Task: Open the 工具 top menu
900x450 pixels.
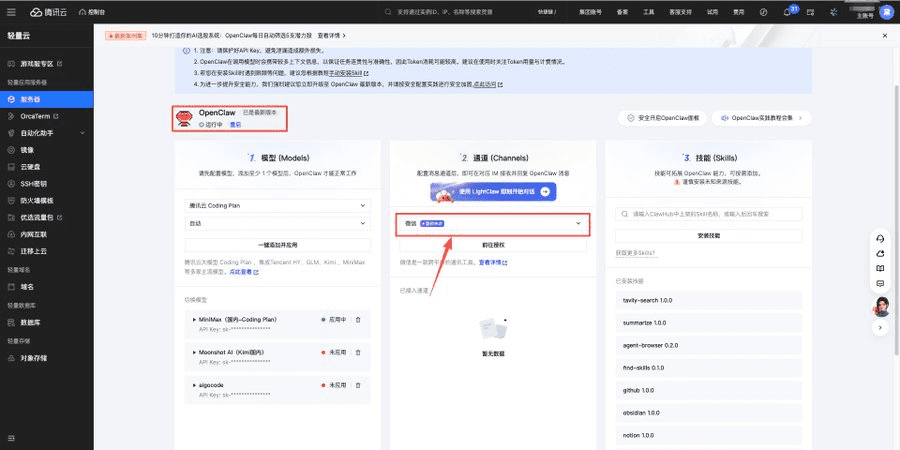Action: 648,11
